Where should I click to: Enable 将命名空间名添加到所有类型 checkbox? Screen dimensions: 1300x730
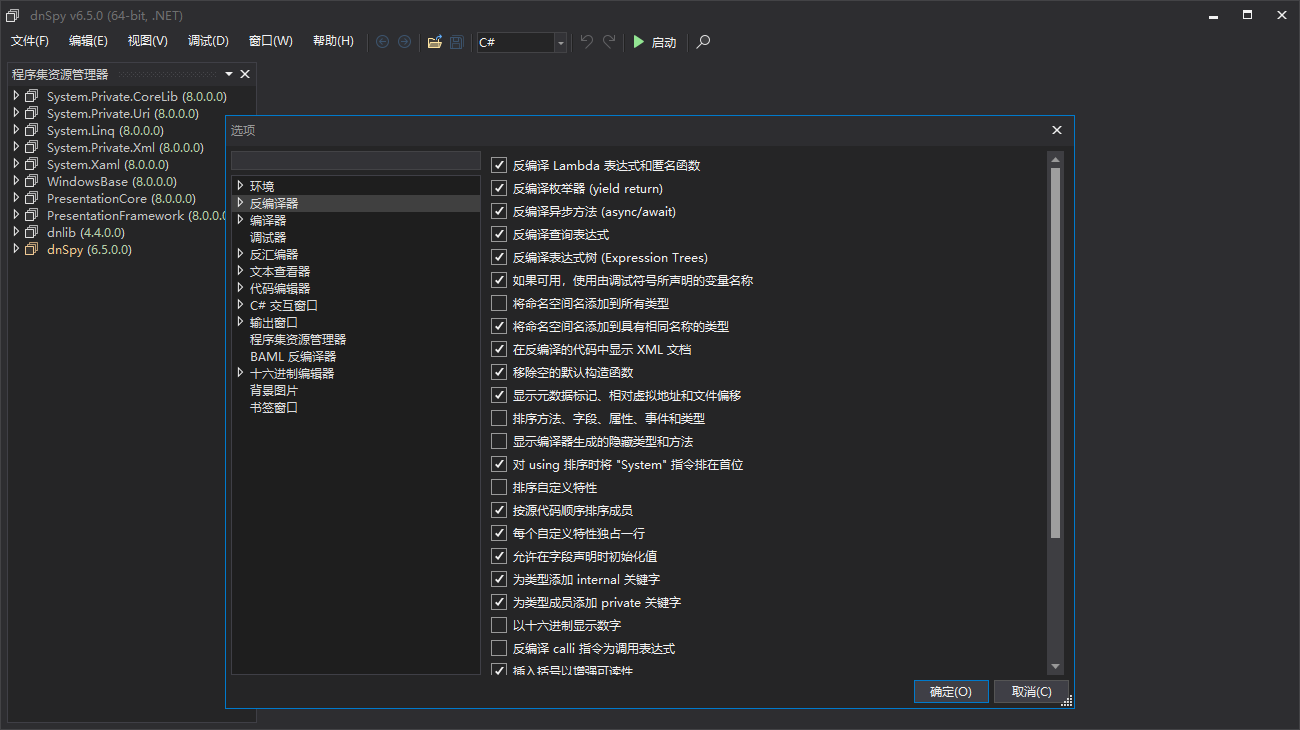click(499, 303)
